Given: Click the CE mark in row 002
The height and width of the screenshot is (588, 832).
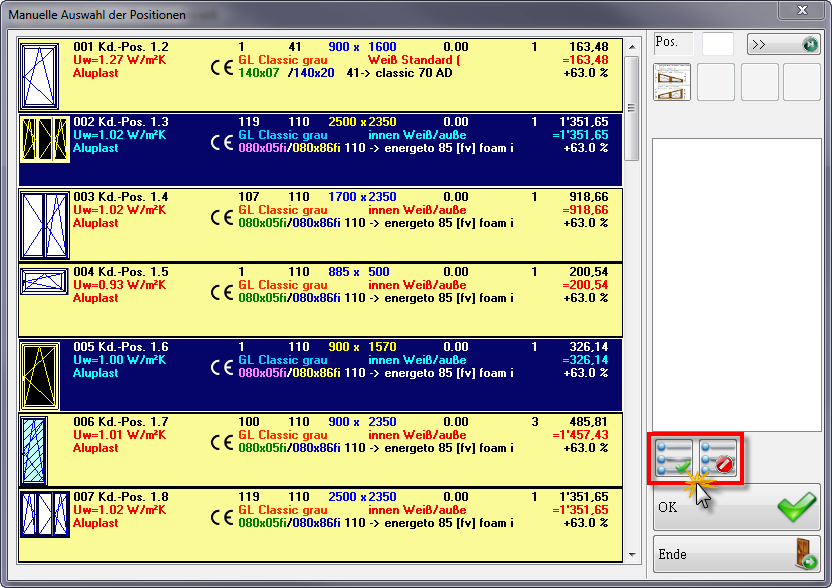Looking at the screenshot, I should pyautogui.click(x=222, y=142).
